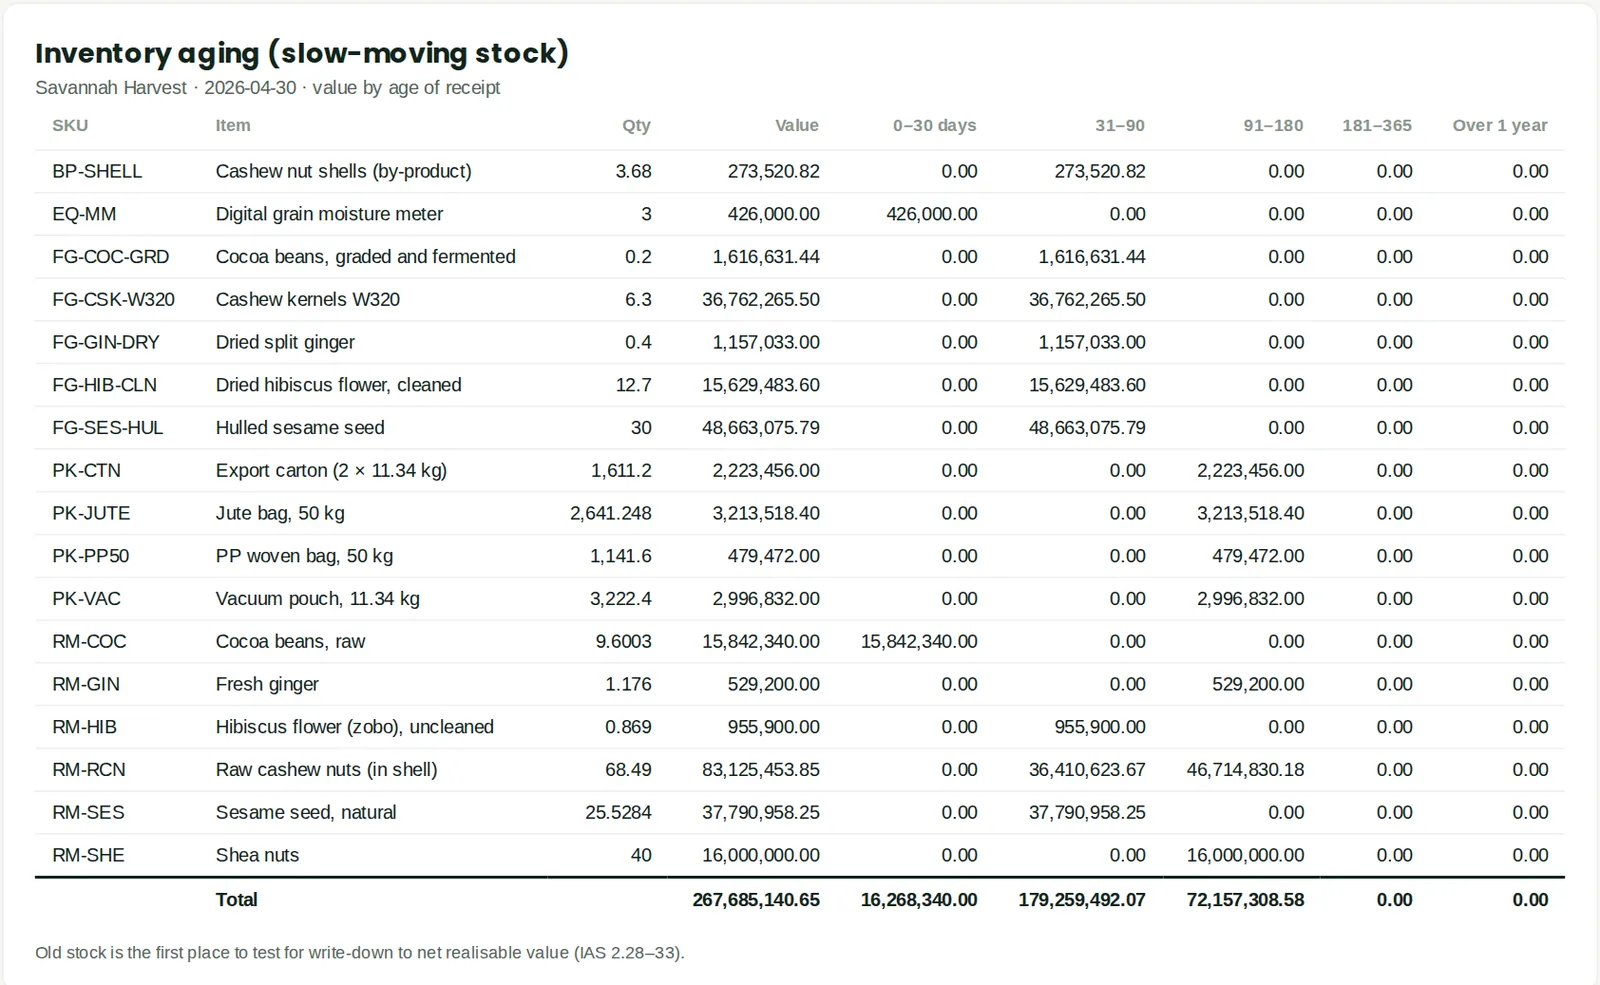Select Raw cashew nuts (in shell) row
1600x985 pixels.
pos(800,770)
